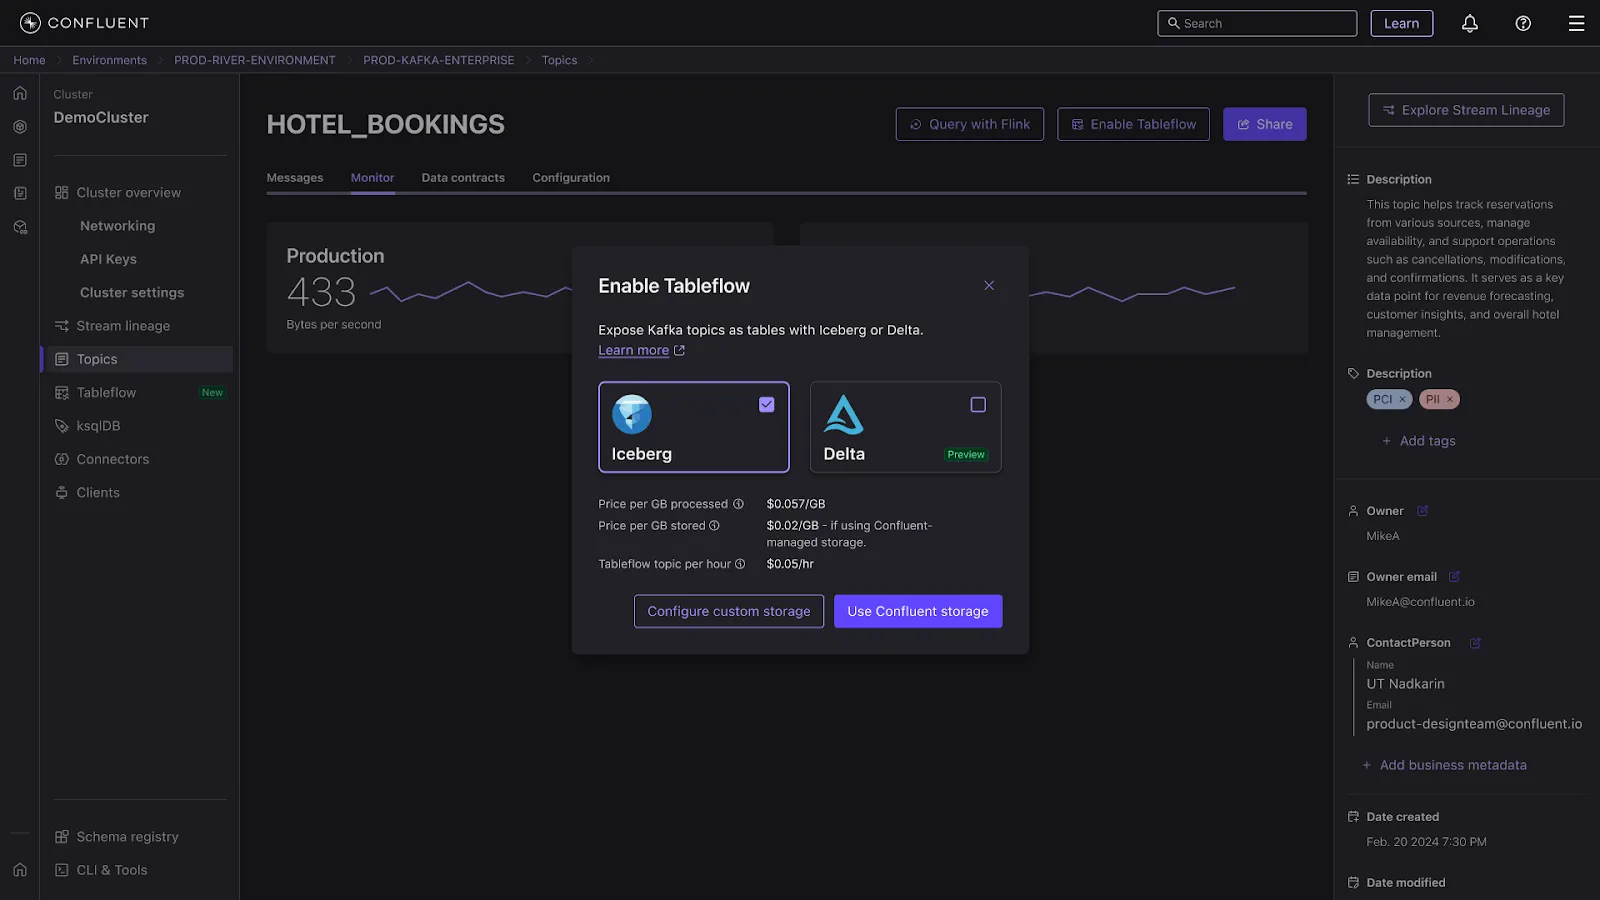
Task: Select the Delta format card
Action: [906, 427]
